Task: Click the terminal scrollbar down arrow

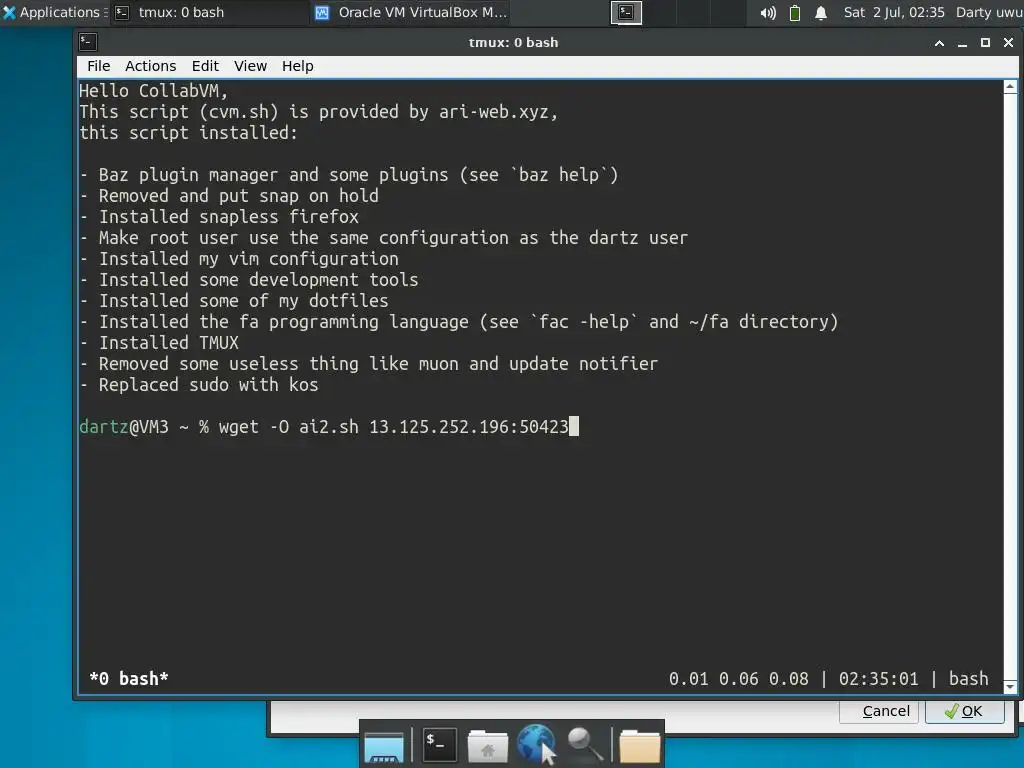Action: (x=1010, y=686)
